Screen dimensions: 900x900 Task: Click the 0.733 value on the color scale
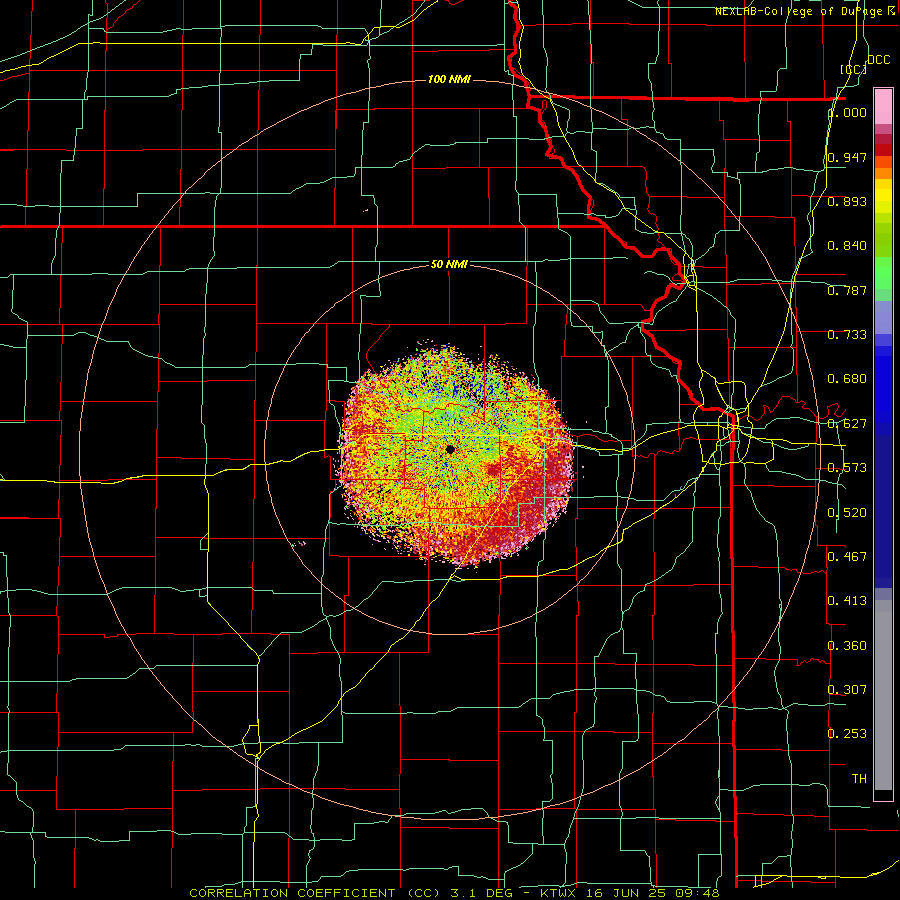click(x=847, y=335)
